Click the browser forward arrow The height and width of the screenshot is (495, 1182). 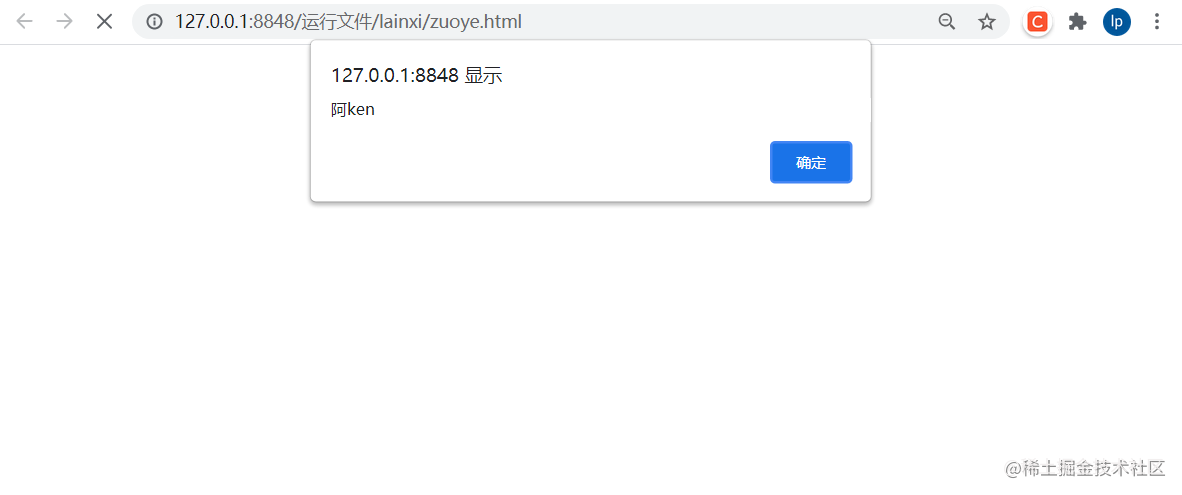(x=65, y=22)
